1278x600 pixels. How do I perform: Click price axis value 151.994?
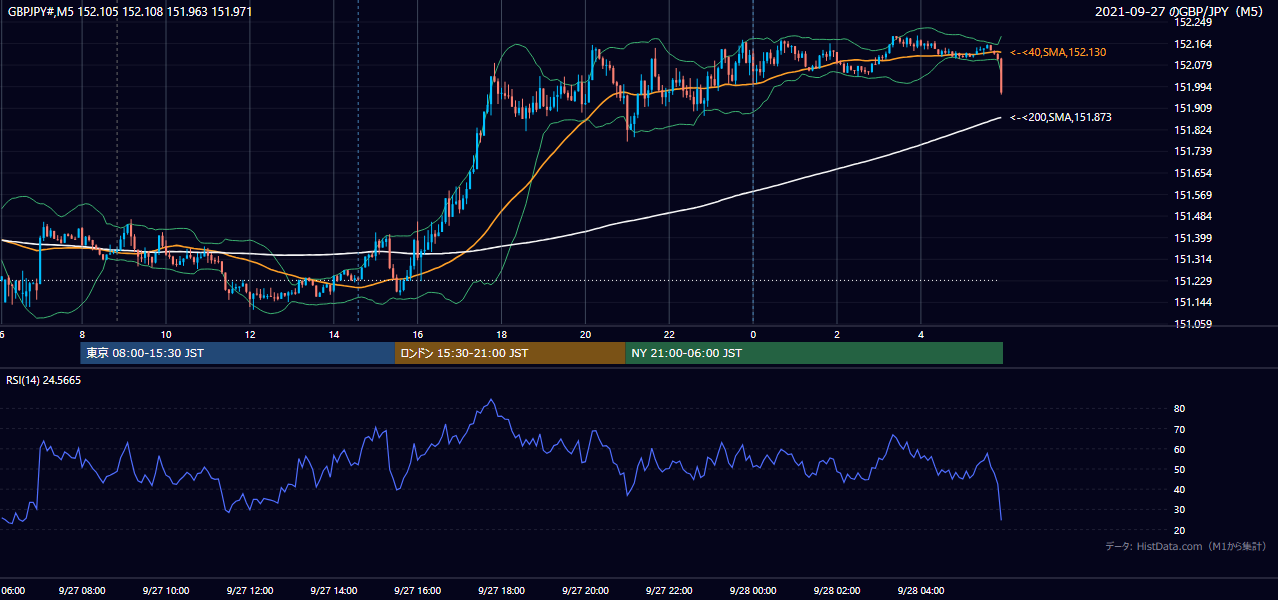point(1192,87)
